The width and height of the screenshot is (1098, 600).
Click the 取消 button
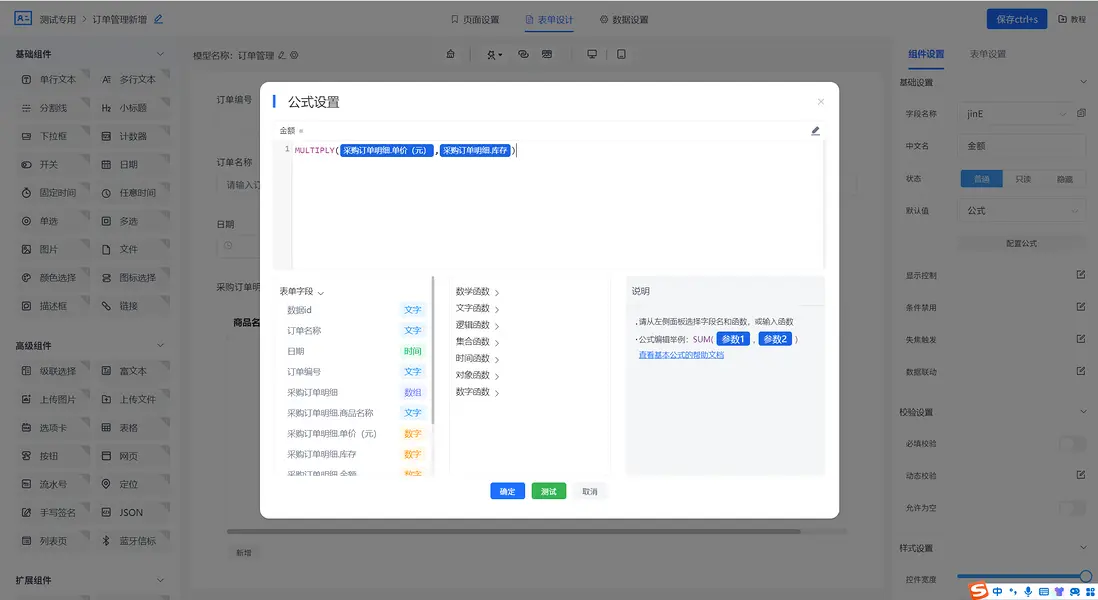click(x=590, y=491)
